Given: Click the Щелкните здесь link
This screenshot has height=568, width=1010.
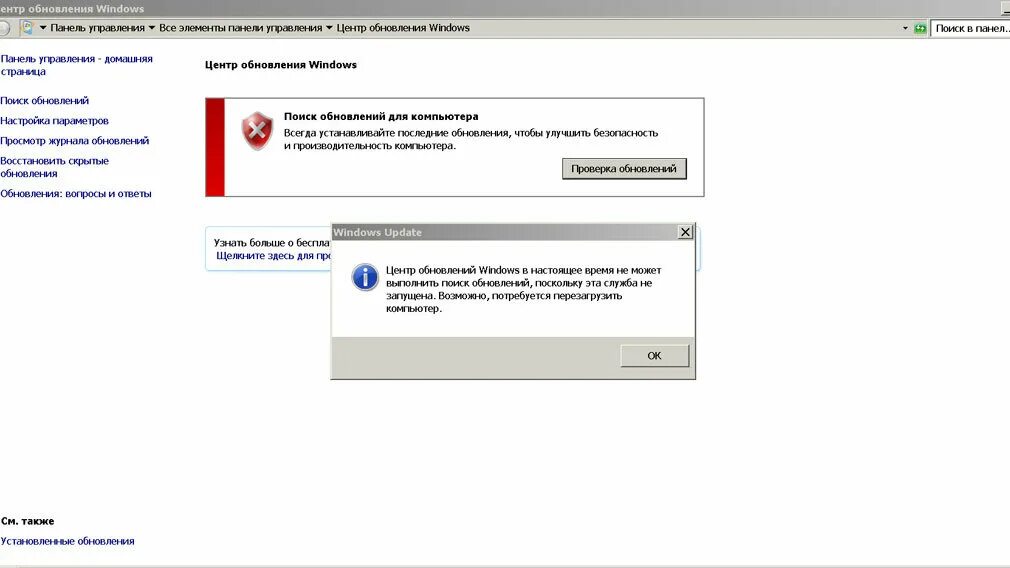Looking at the screenshot, I should (x=273, y=256).
